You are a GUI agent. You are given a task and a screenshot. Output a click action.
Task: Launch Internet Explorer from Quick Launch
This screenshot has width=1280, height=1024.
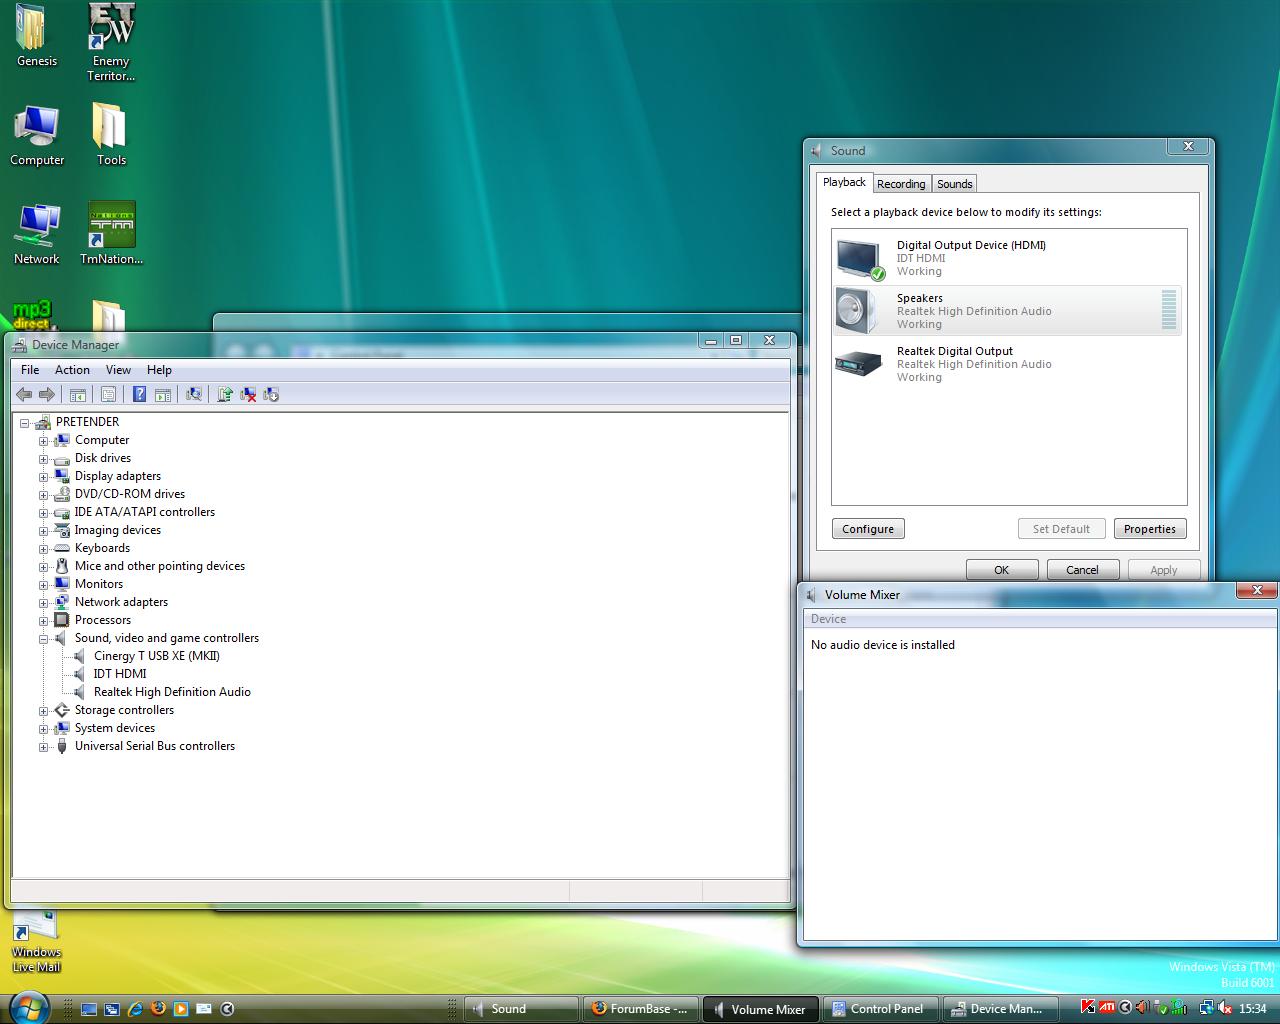(x=135, y=1008)
